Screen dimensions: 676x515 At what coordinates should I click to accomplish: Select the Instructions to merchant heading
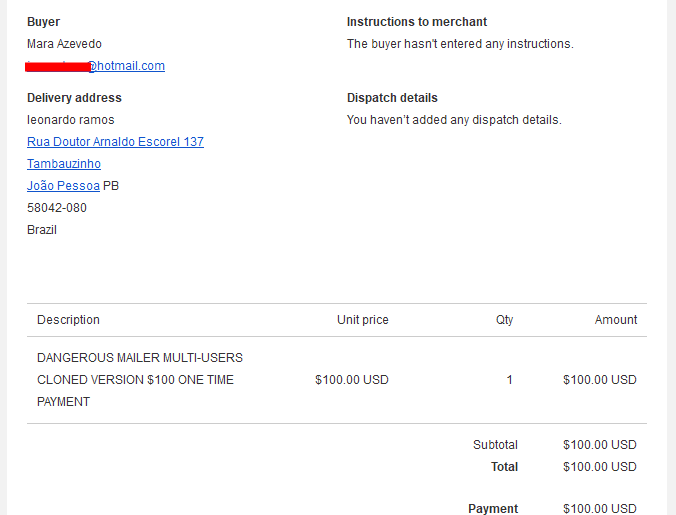[x=417, y=22]
